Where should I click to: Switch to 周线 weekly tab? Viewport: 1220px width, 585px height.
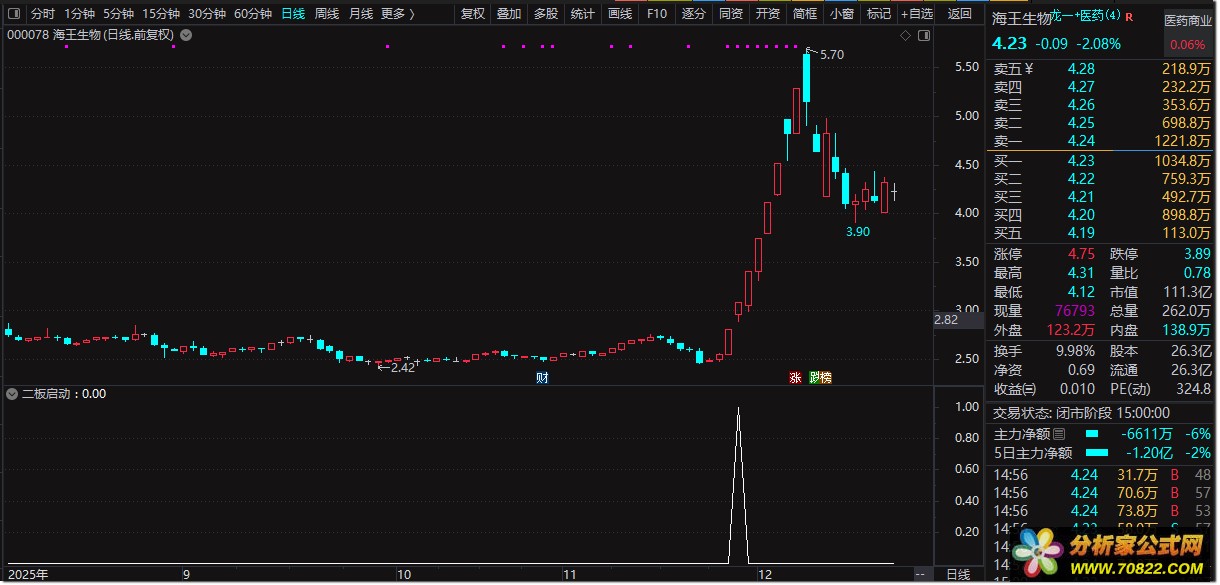tap(327, 14)
